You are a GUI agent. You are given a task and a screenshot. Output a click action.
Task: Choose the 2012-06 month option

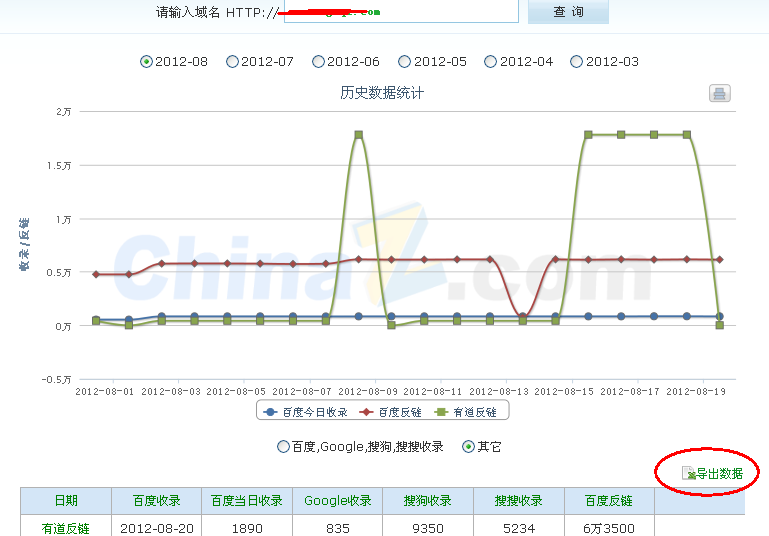pyautogui.click(x=319, y=62)
